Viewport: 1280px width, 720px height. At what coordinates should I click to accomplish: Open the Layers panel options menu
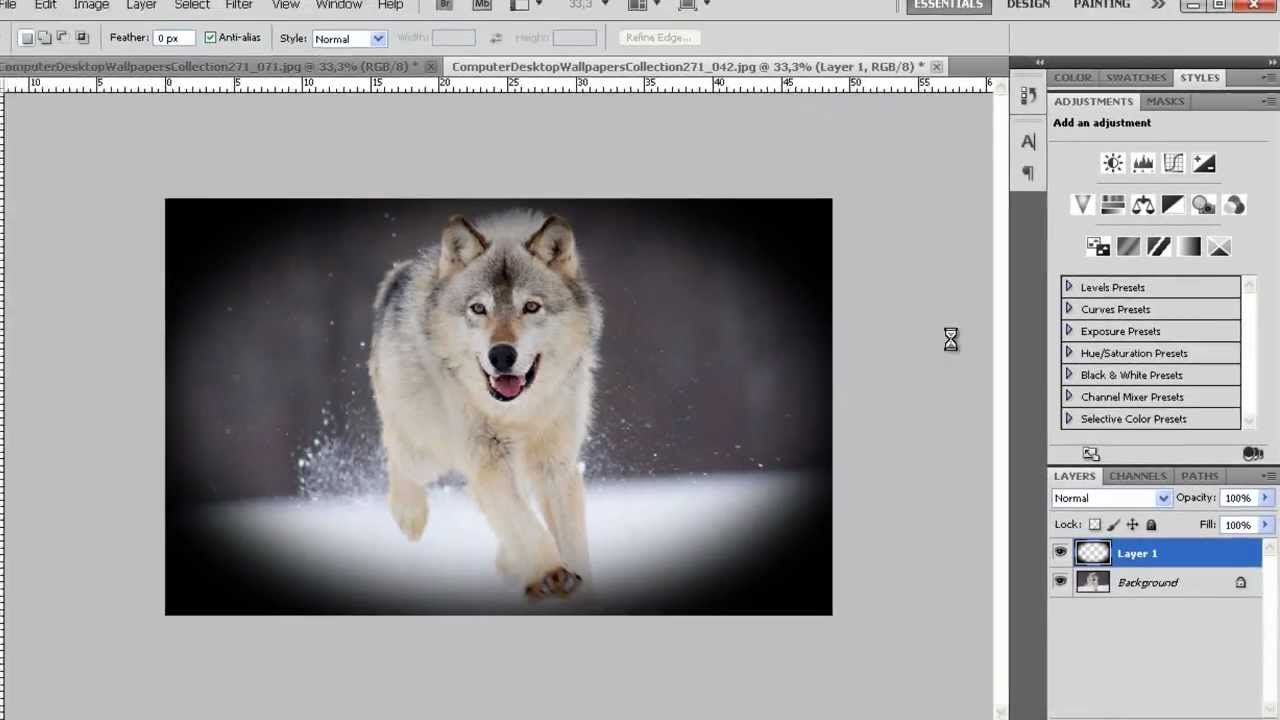coord(1269,476)
